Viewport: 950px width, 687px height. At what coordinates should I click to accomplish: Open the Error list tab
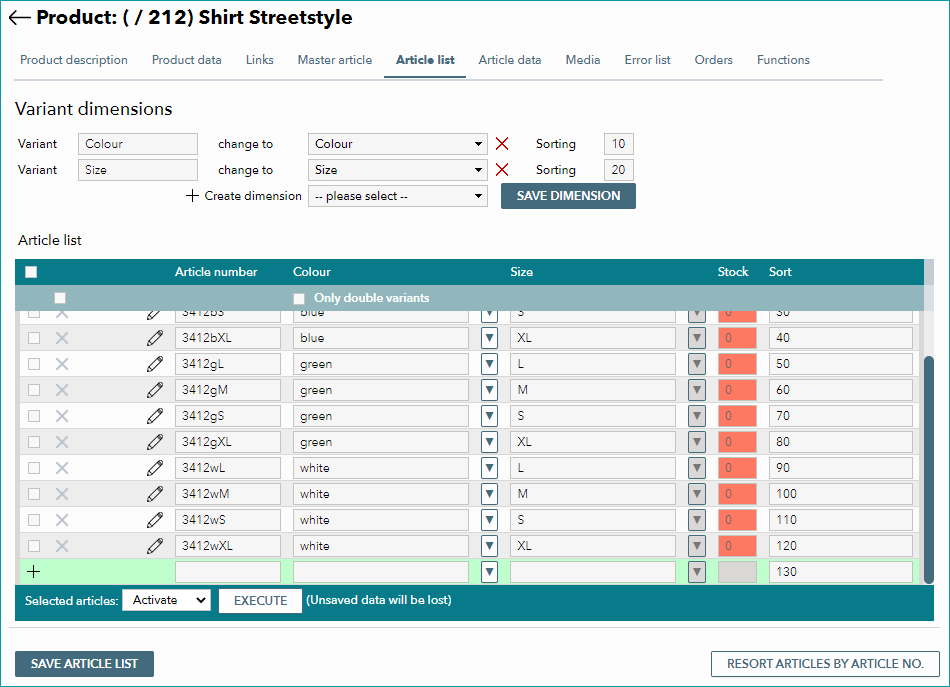(x=647, y=60)
